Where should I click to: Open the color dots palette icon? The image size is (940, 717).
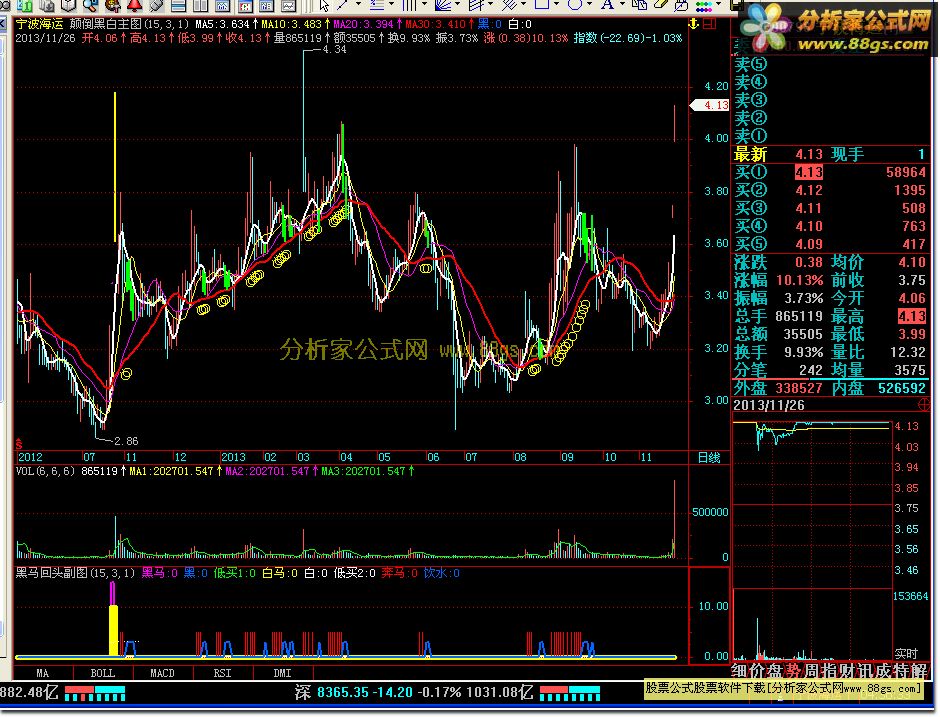coord(704,6)
